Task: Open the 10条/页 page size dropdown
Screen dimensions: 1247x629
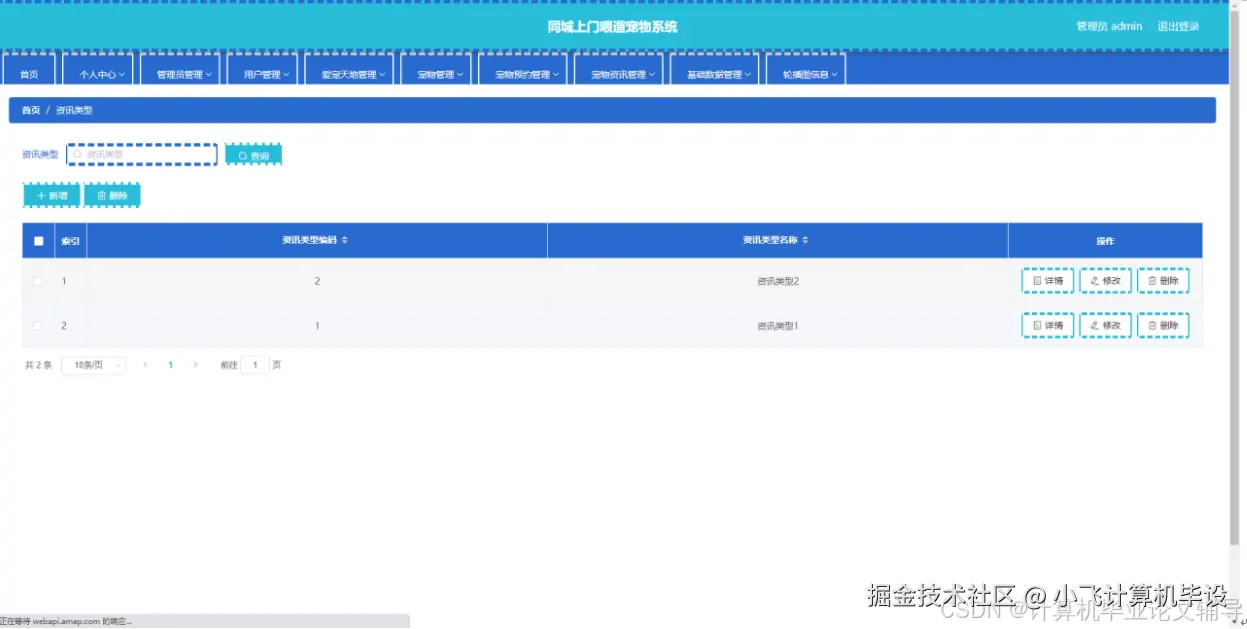Action: (94, 365)
